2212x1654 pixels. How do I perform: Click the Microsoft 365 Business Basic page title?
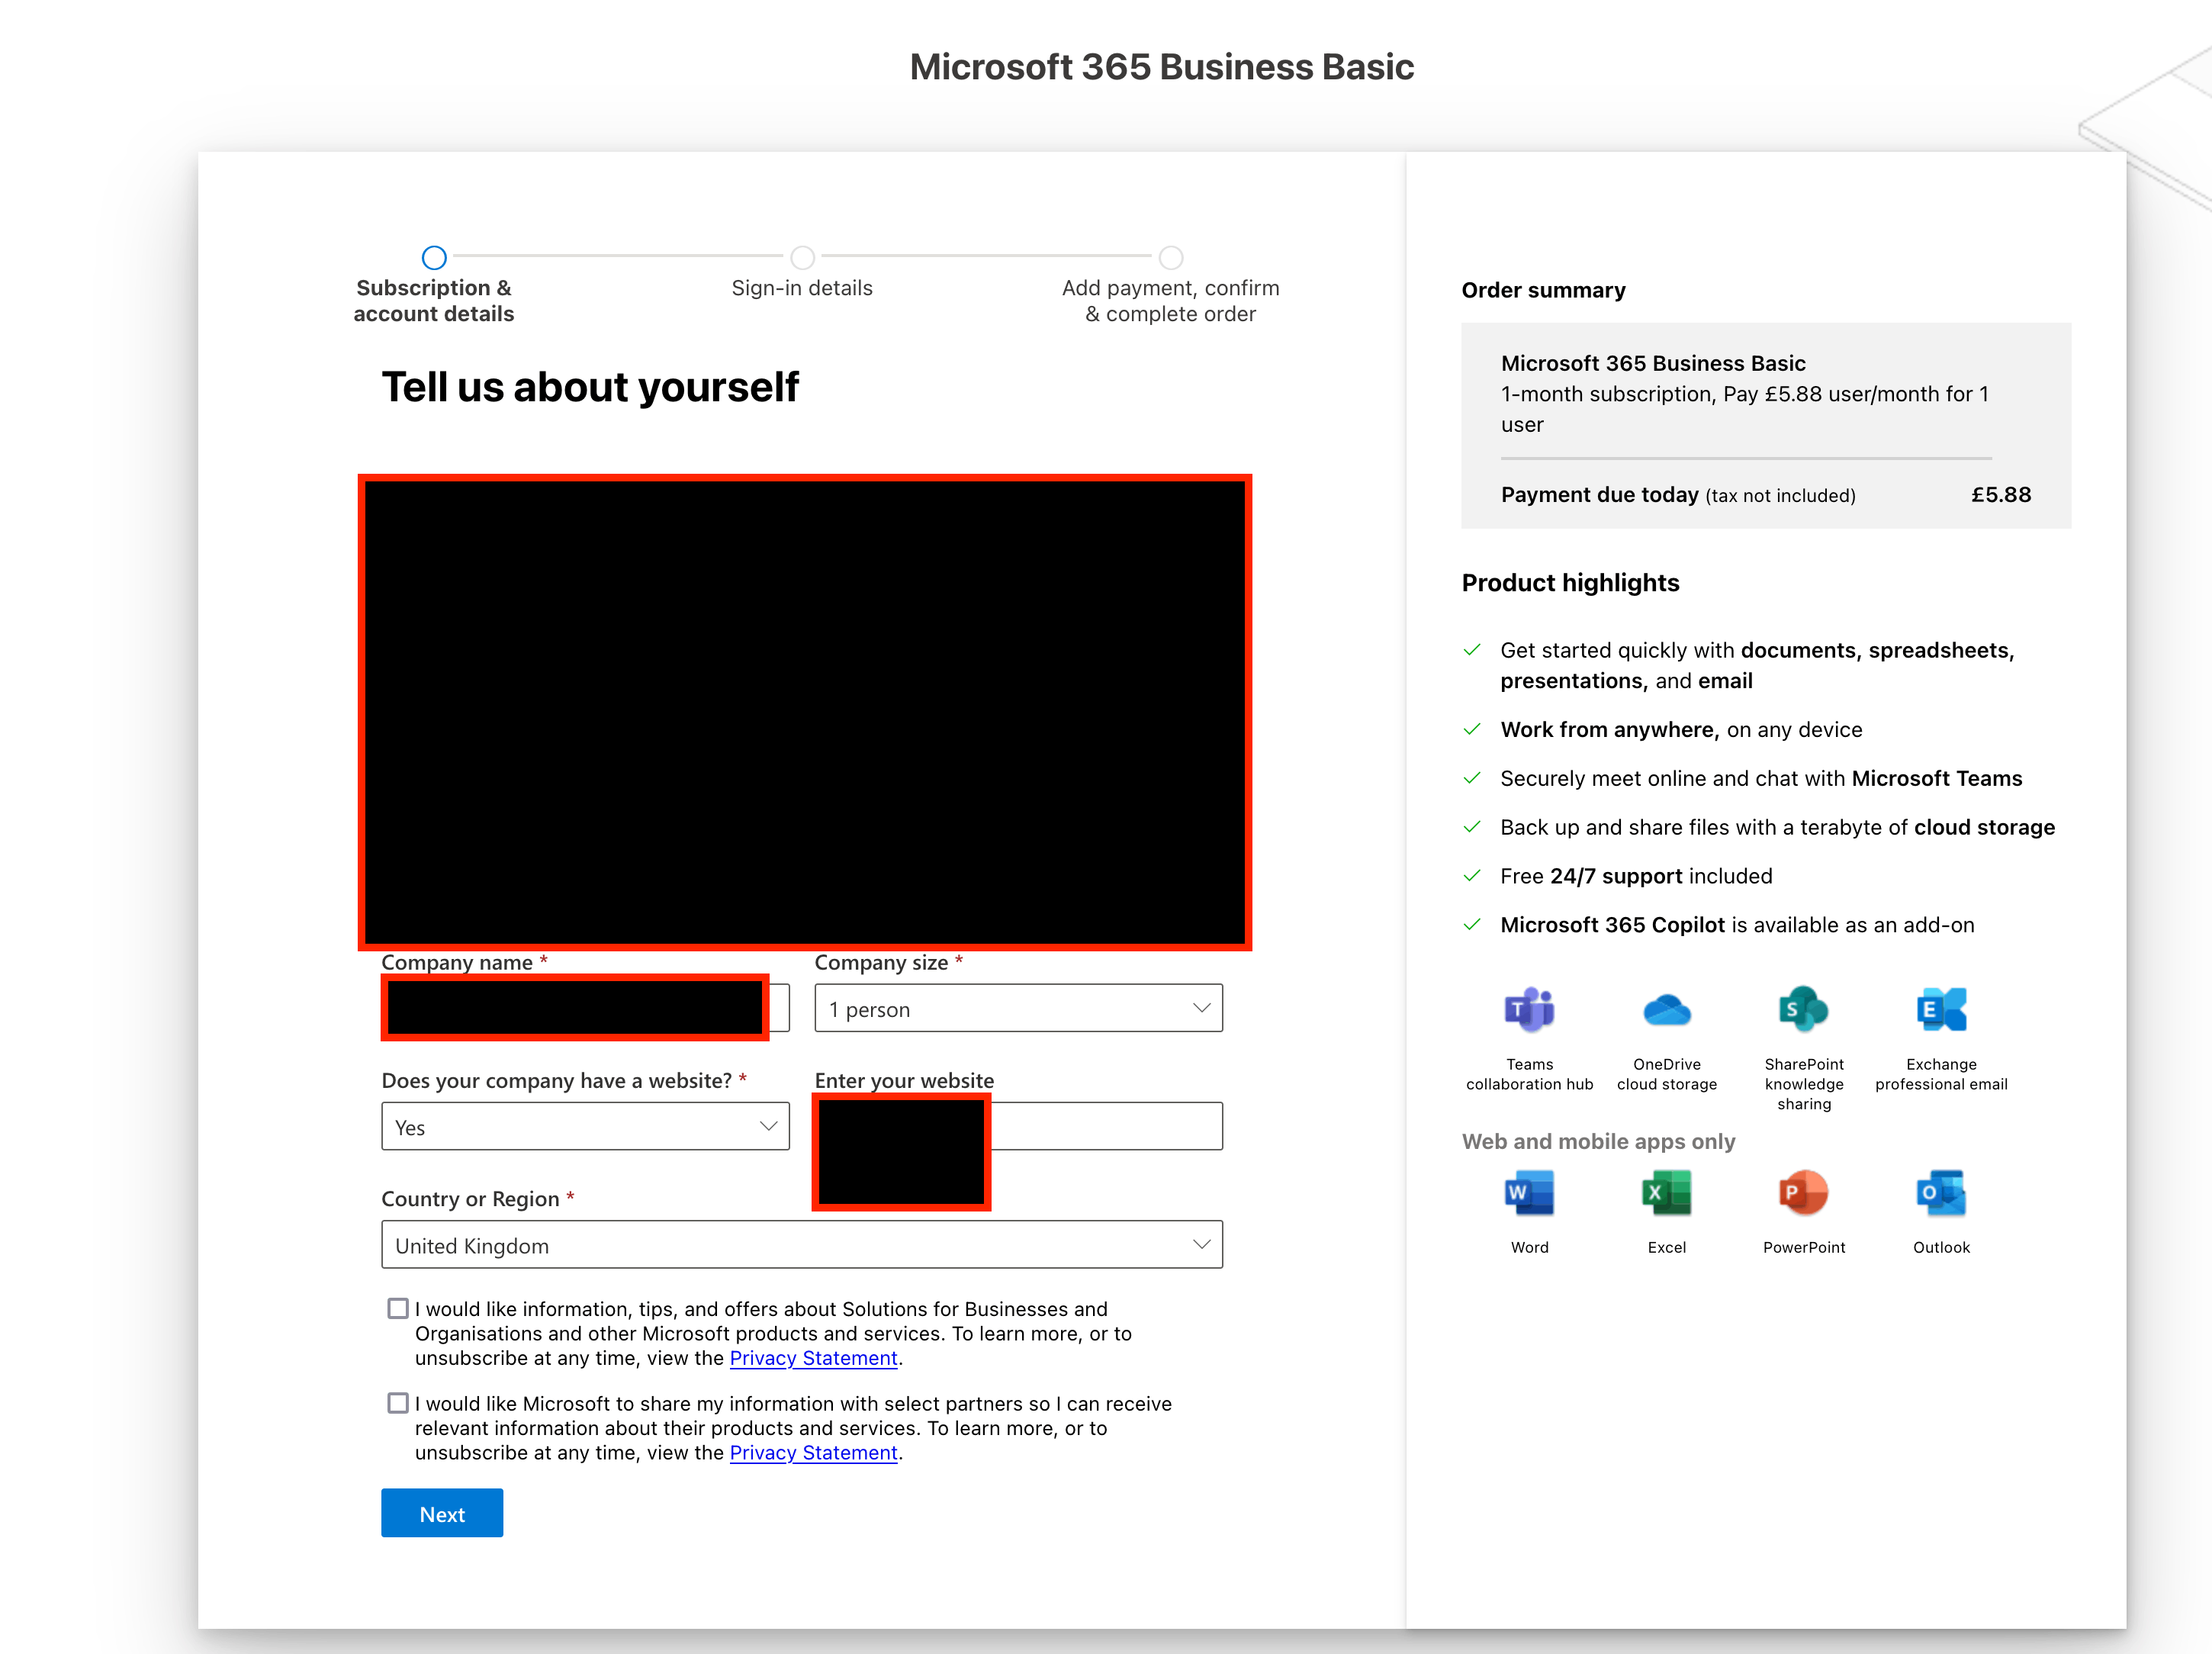(x=1161, y=67)
